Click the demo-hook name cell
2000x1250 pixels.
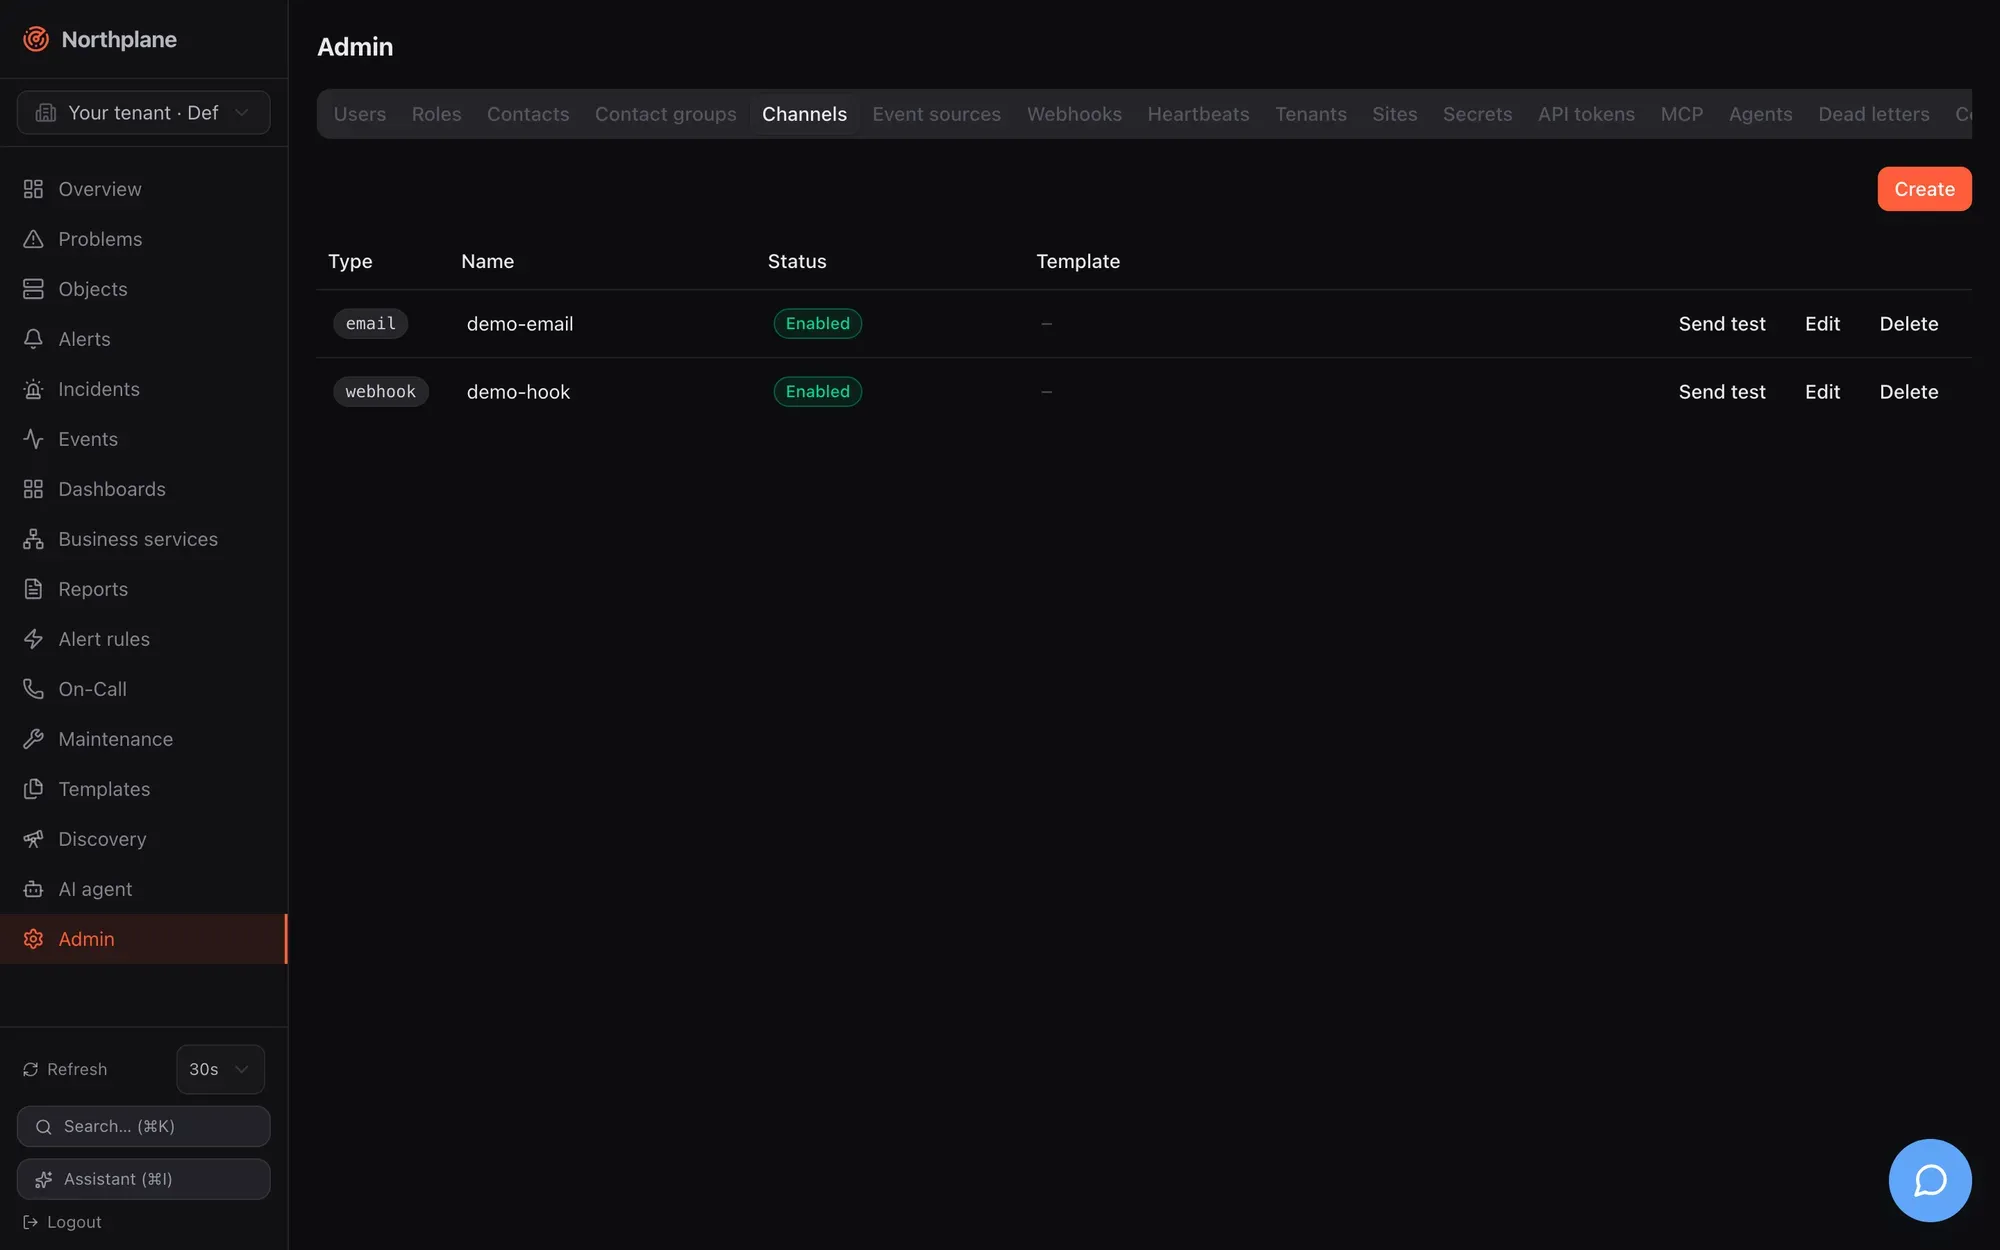point(518,392)
